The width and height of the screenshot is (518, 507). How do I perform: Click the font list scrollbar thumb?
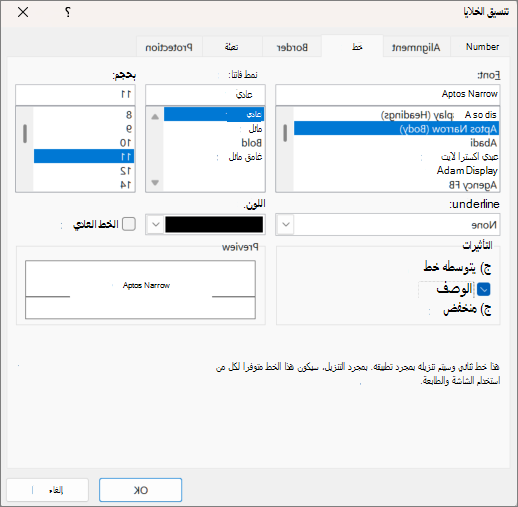pyautogui.click(x=285, y=133)
